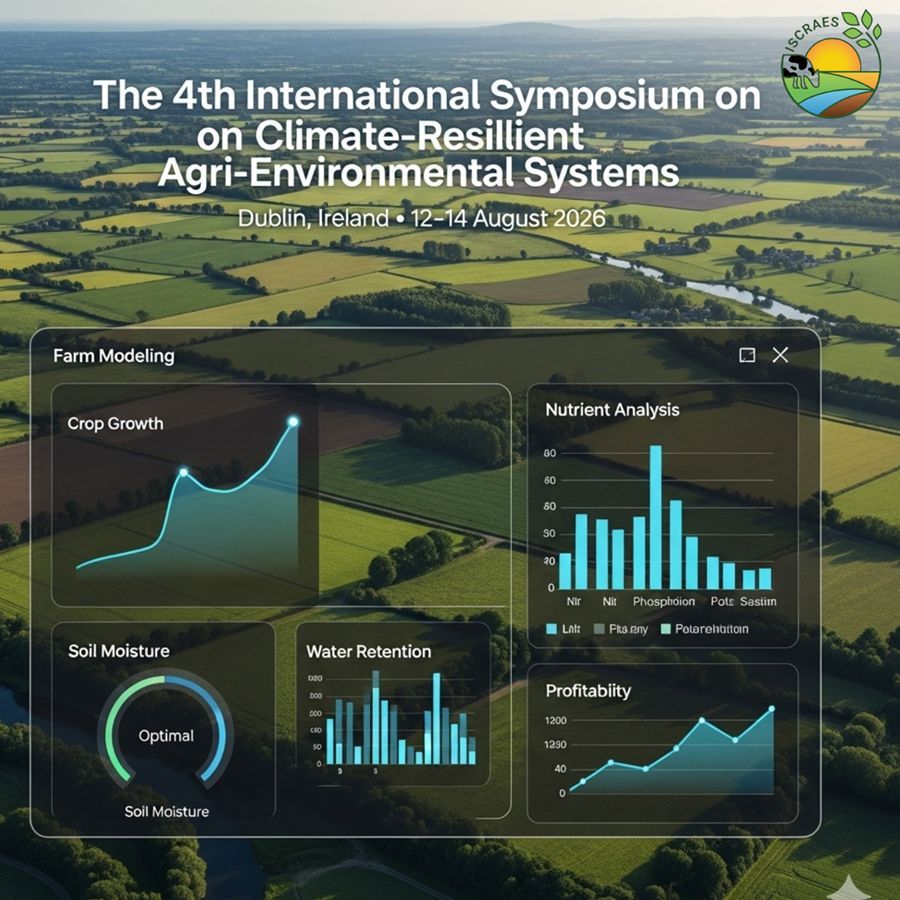Viewport: 900px width, 900px height.
Task: Click the Lfft legend color swatch
Action: (551, 628)
